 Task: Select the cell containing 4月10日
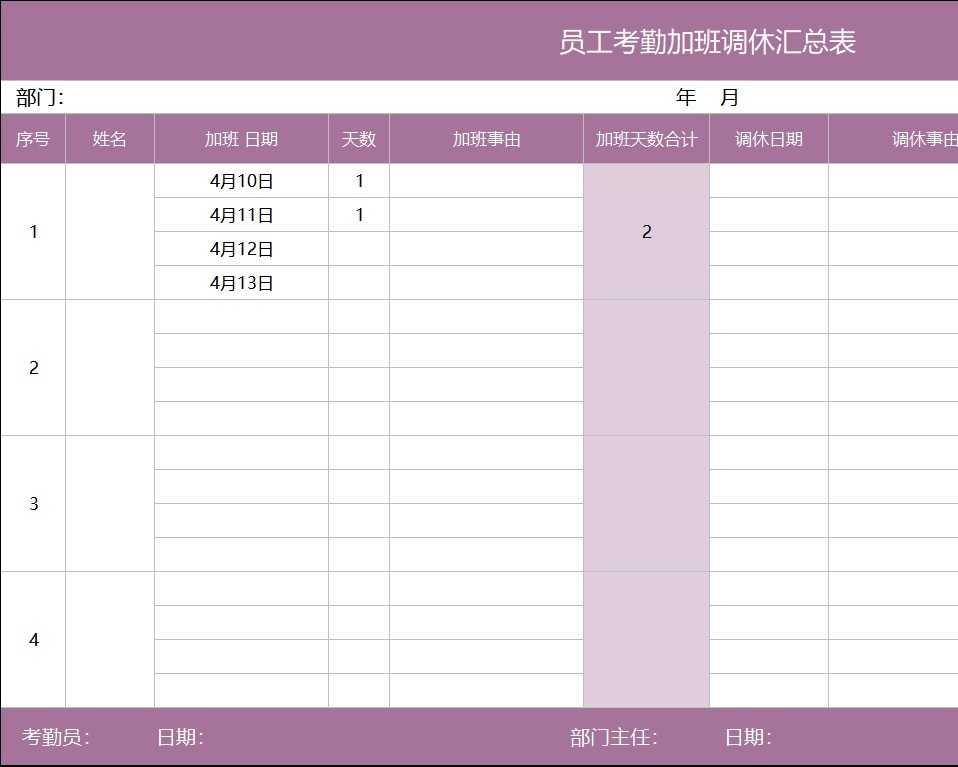click(x=241, y=181)
